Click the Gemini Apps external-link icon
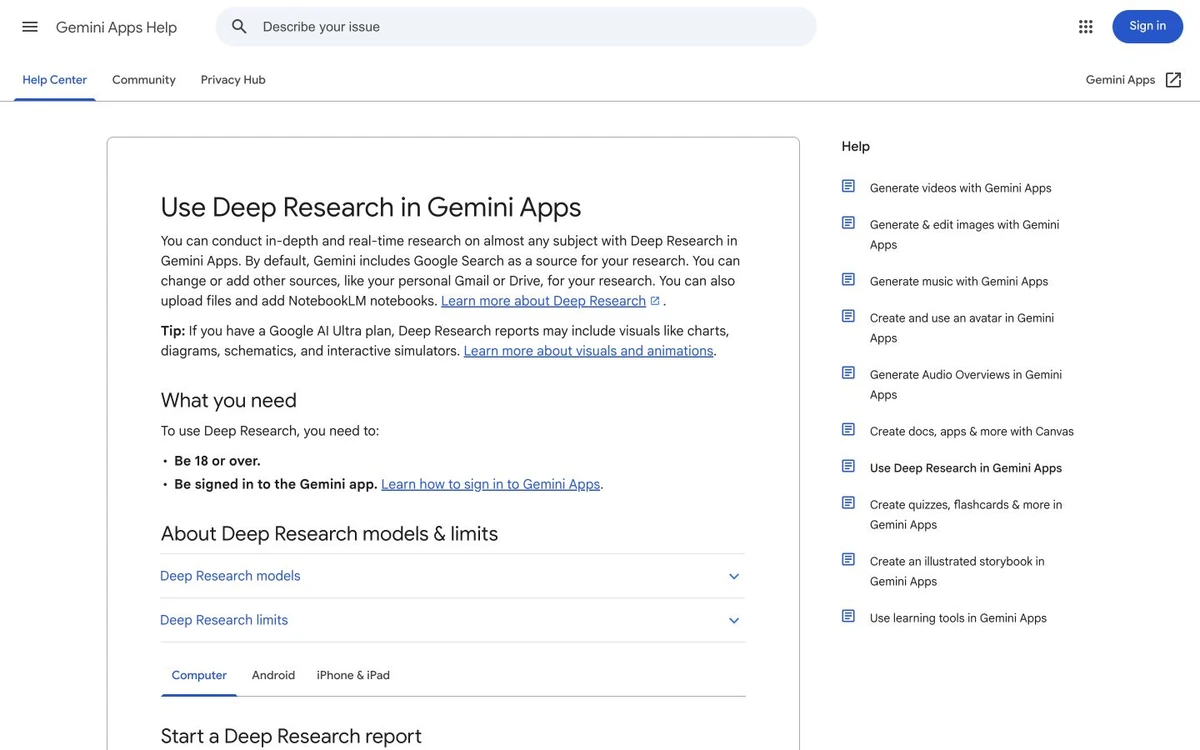The image size is (1200, 750). pyautogui.click(x=1174, y=80)
